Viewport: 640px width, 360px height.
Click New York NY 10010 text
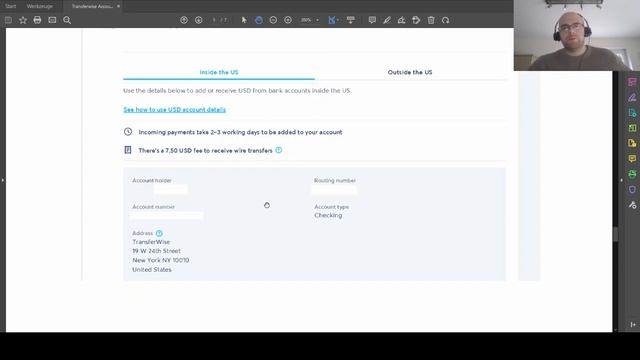(x=160, y=260)
